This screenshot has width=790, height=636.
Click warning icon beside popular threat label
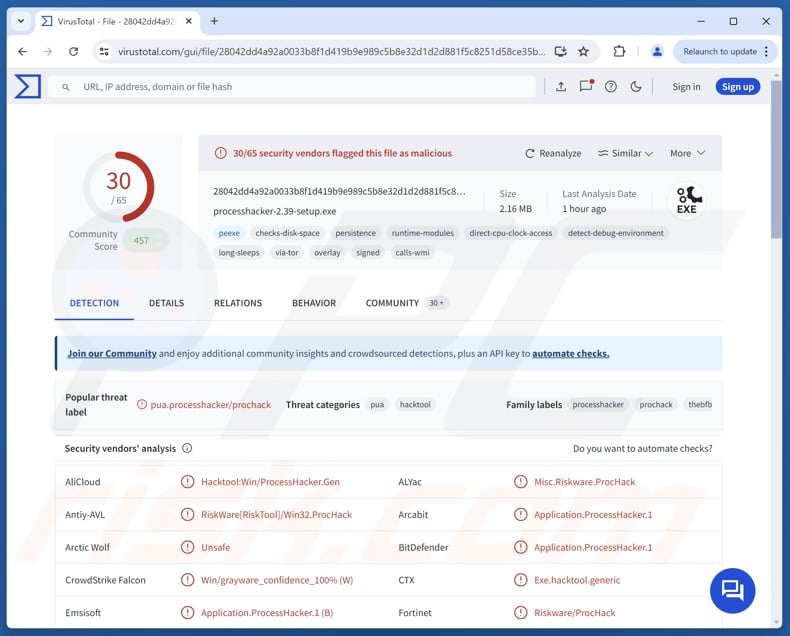pos(142,404)
